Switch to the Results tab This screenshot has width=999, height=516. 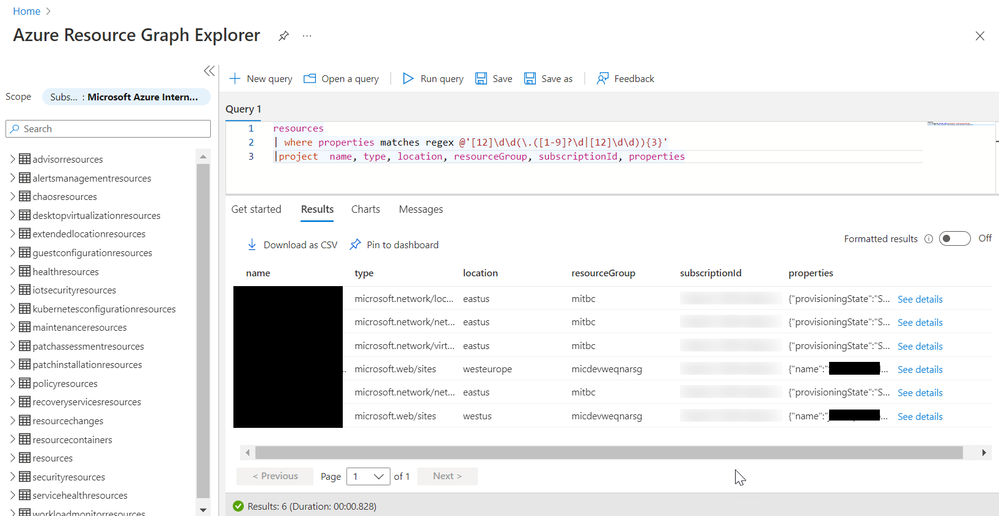[317, 209]
